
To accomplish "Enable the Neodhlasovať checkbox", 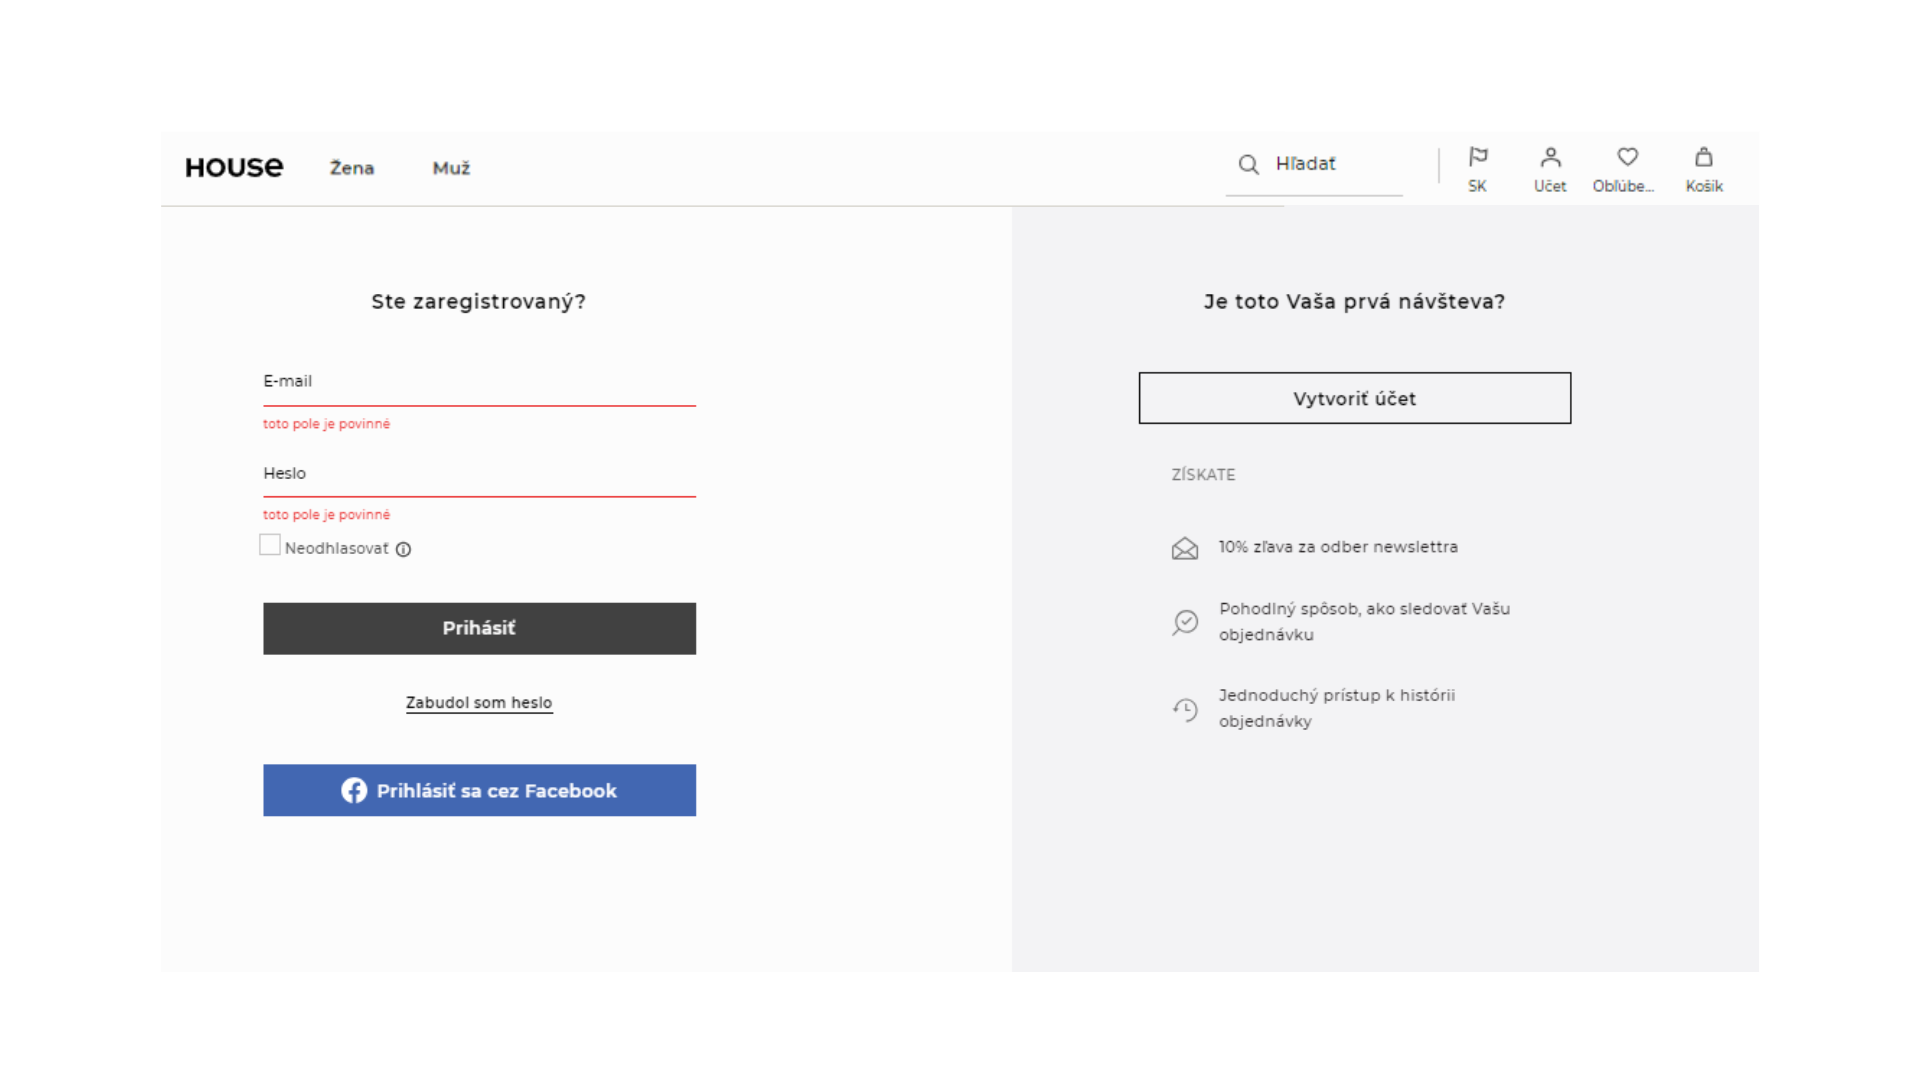I will 270,545.
